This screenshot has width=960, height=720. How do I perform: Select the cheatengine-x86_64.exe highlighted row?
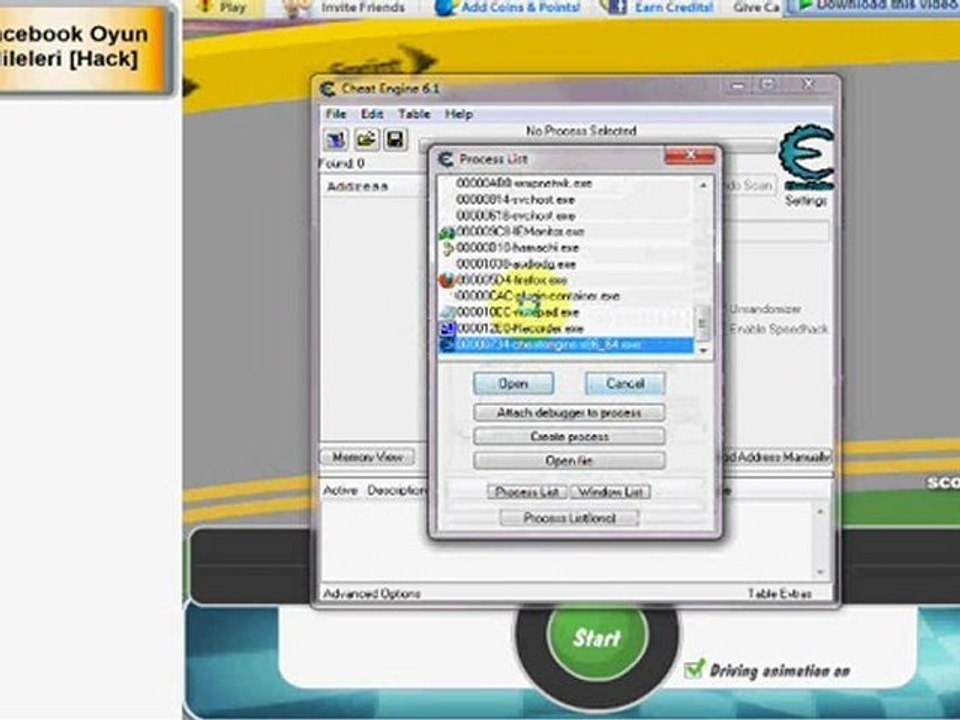[567, 345]
